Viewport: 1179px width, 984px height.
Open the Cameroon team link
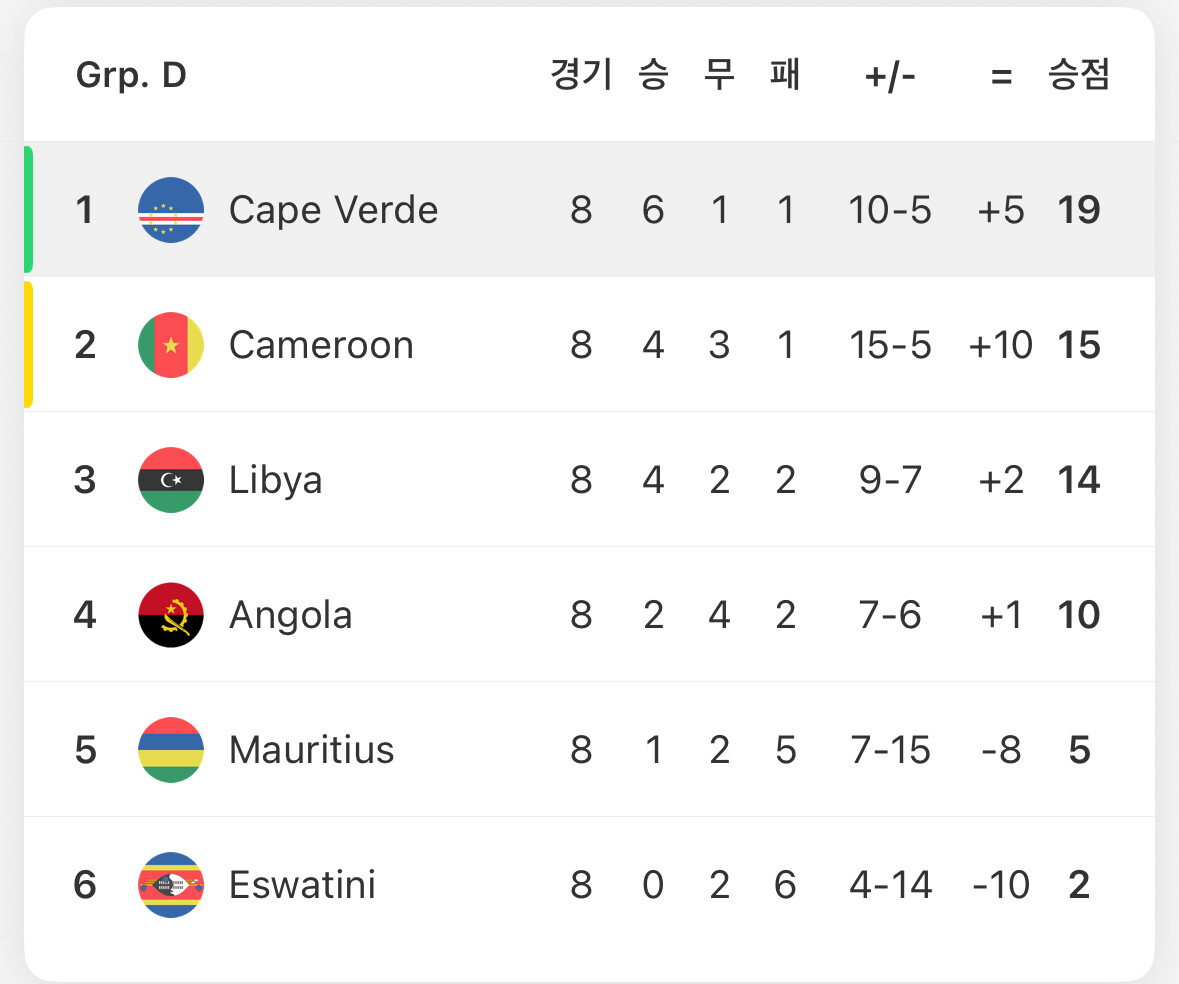[321, 345]
